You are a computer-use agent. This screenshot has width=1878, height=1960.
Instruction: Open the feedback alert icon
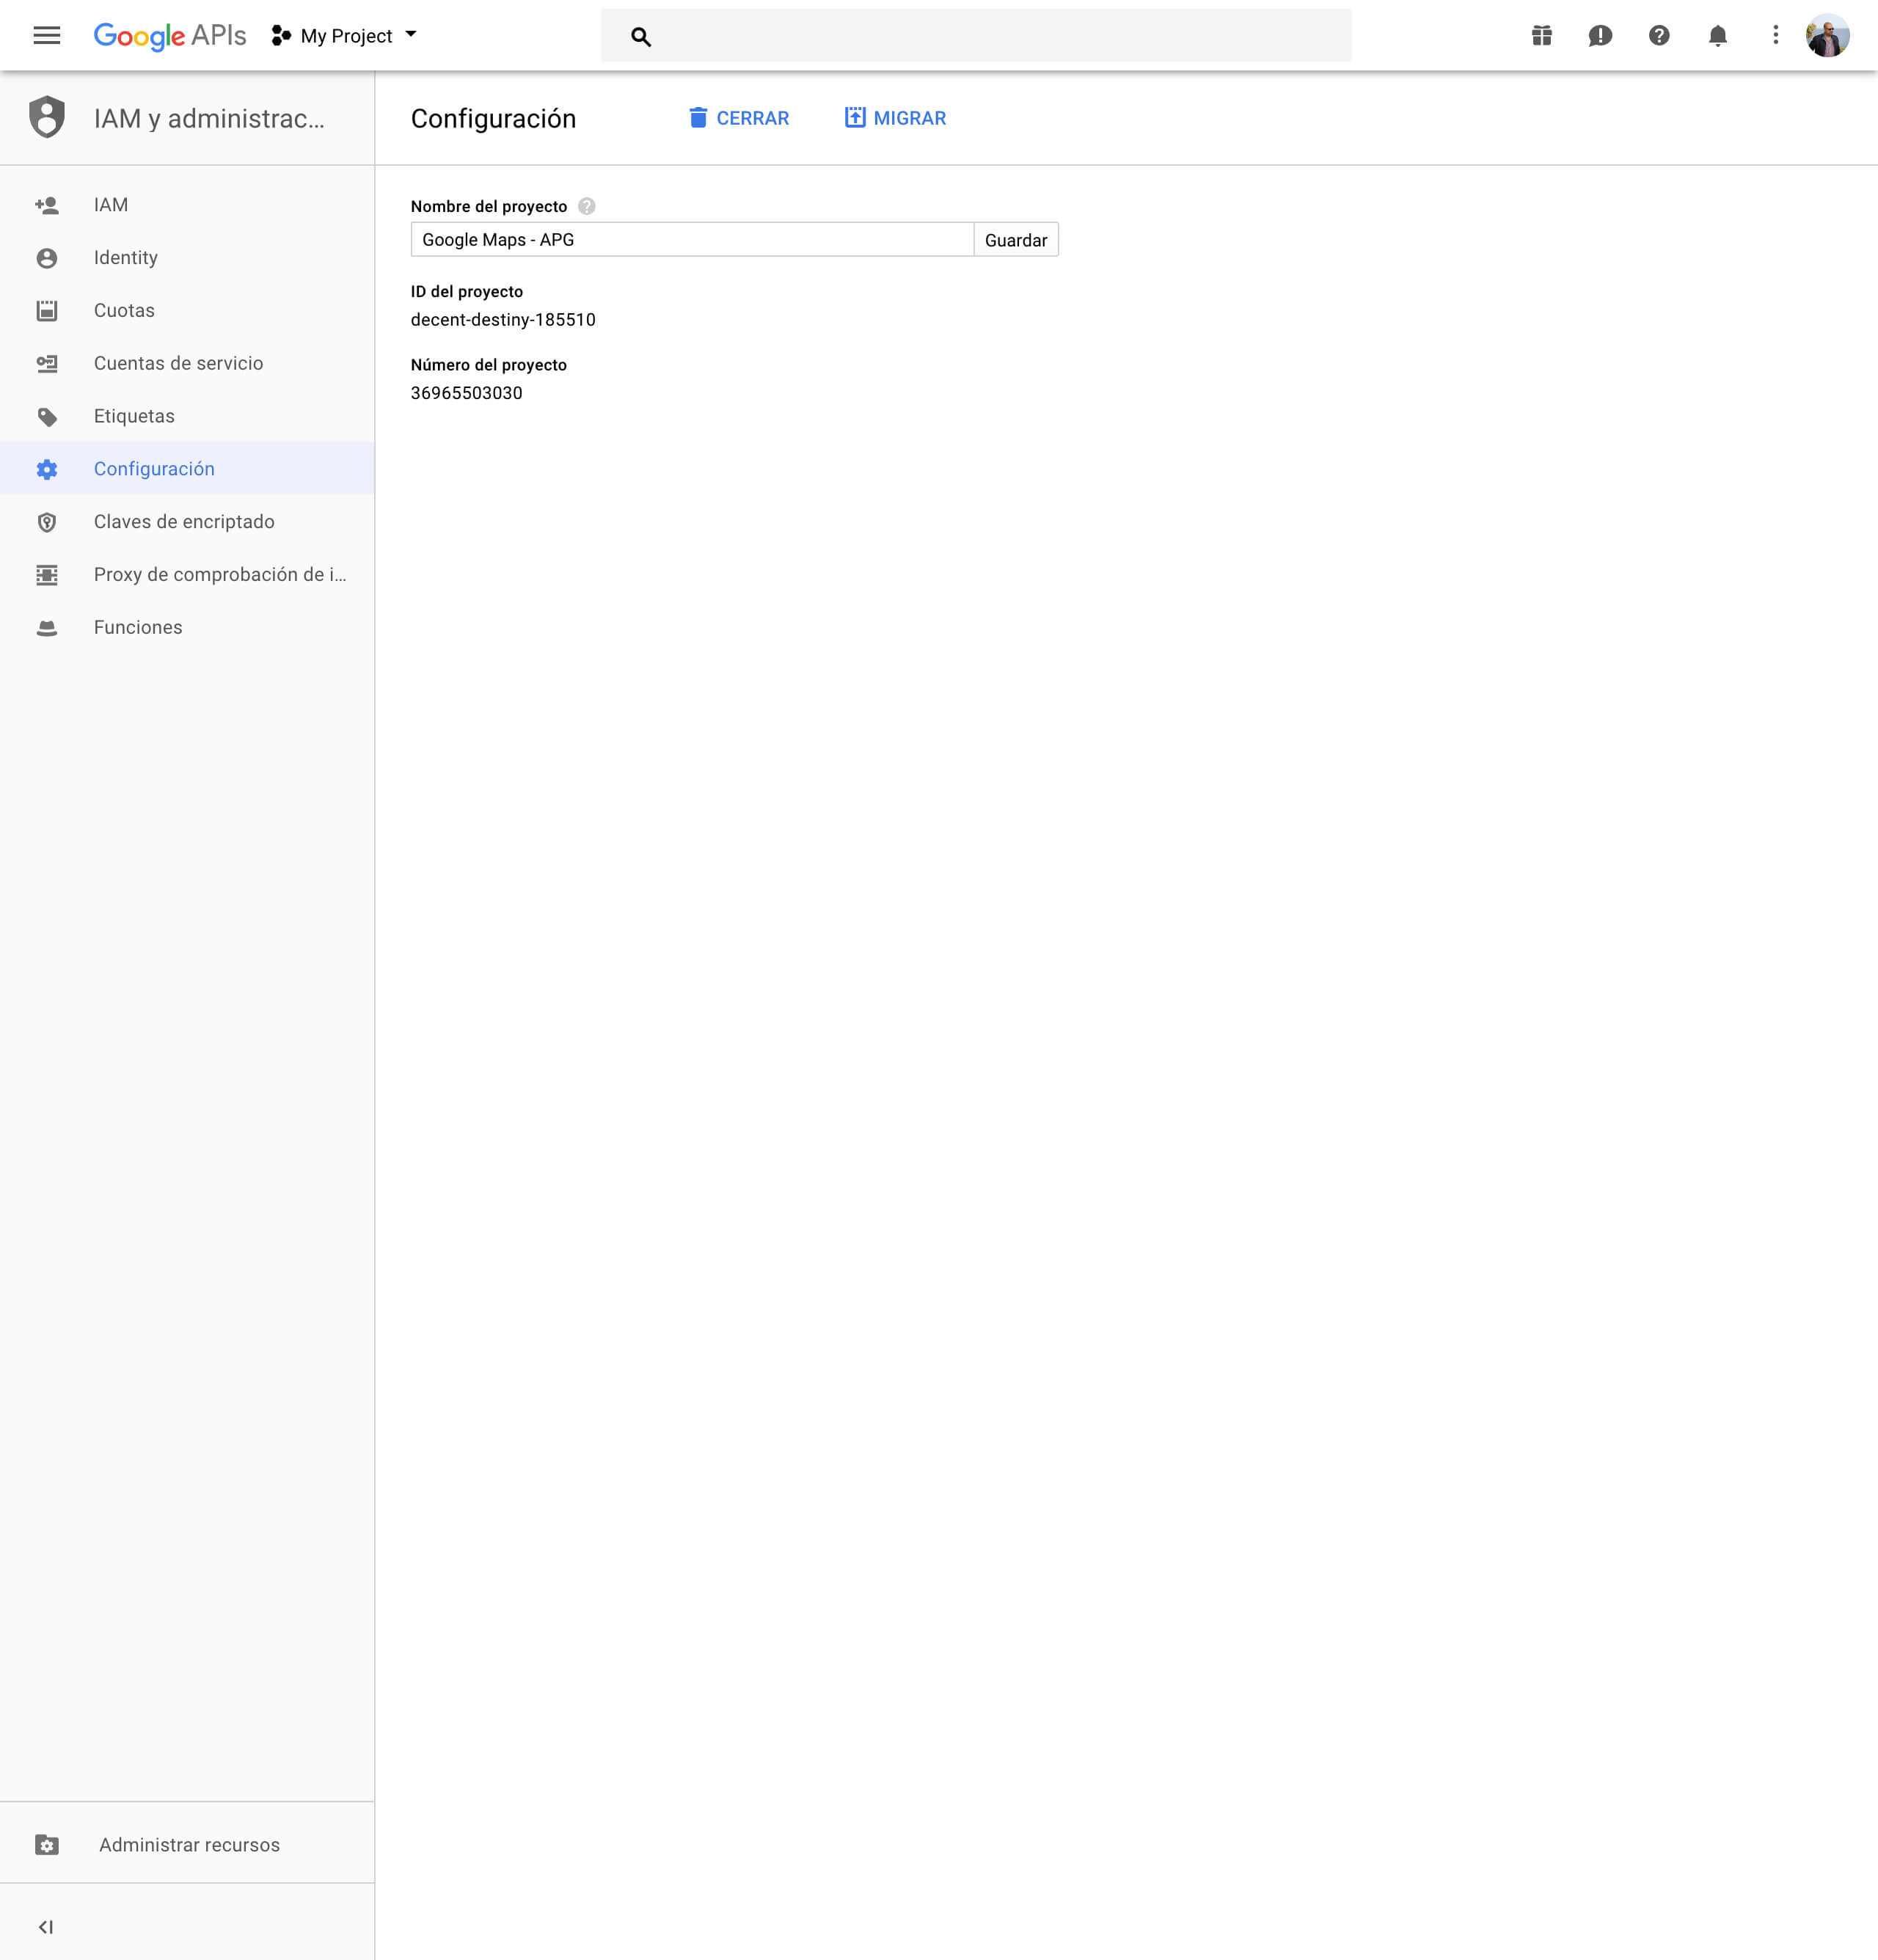(1600, 36)
